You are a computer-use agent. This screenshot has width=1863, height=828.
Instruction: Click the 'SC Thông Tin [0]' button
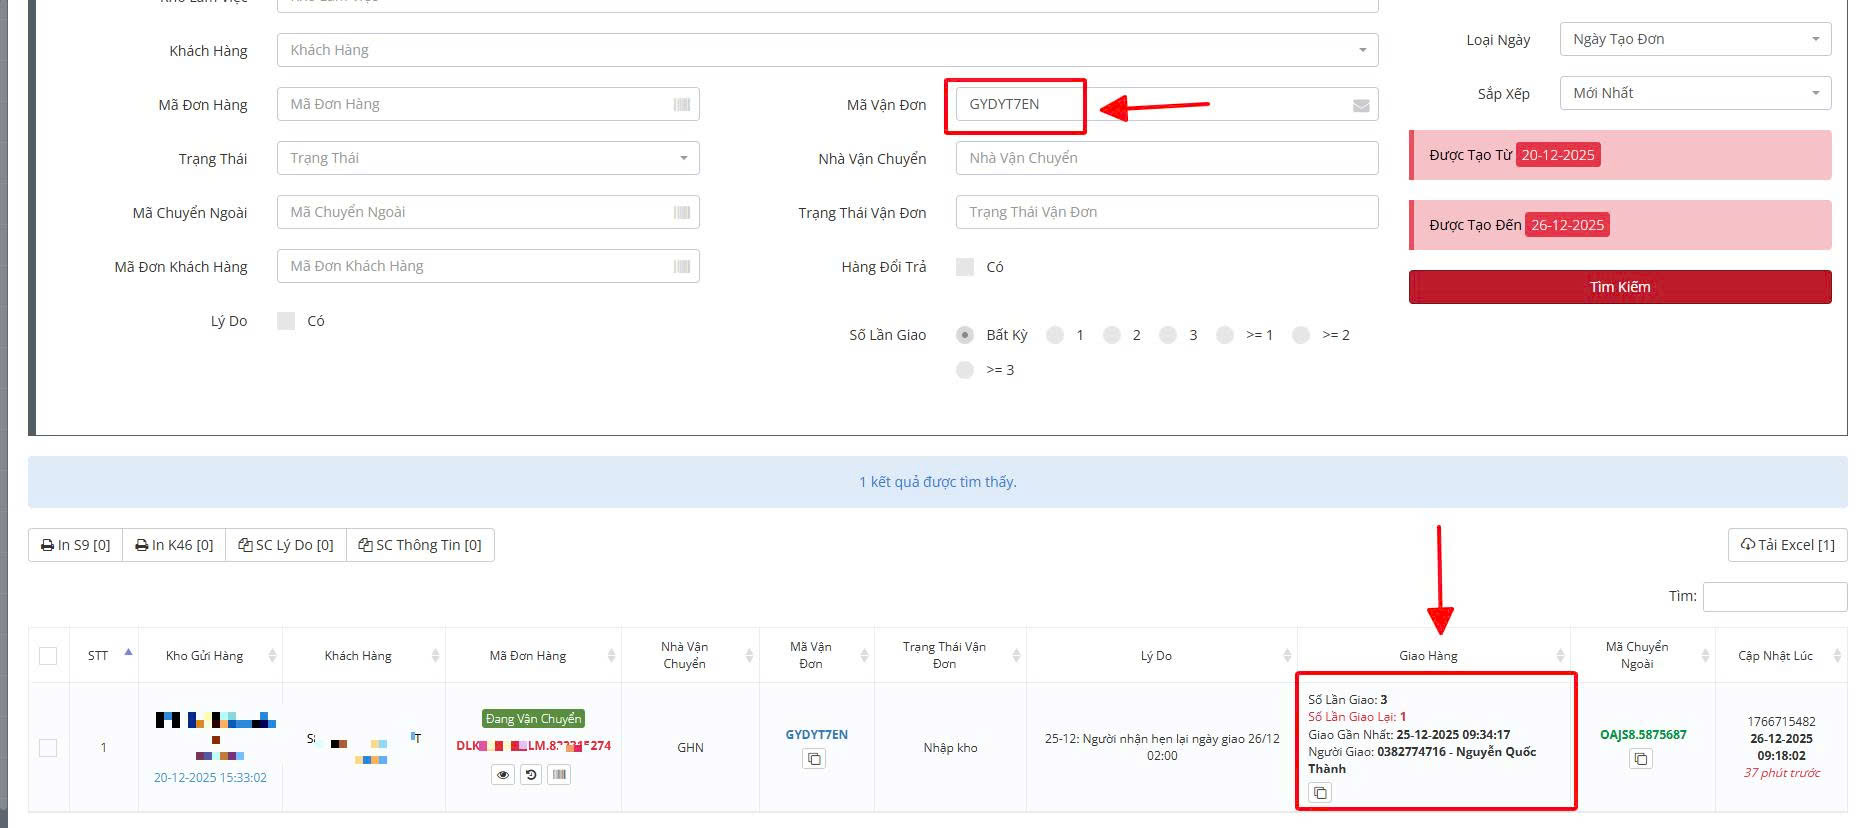(420, 545)
